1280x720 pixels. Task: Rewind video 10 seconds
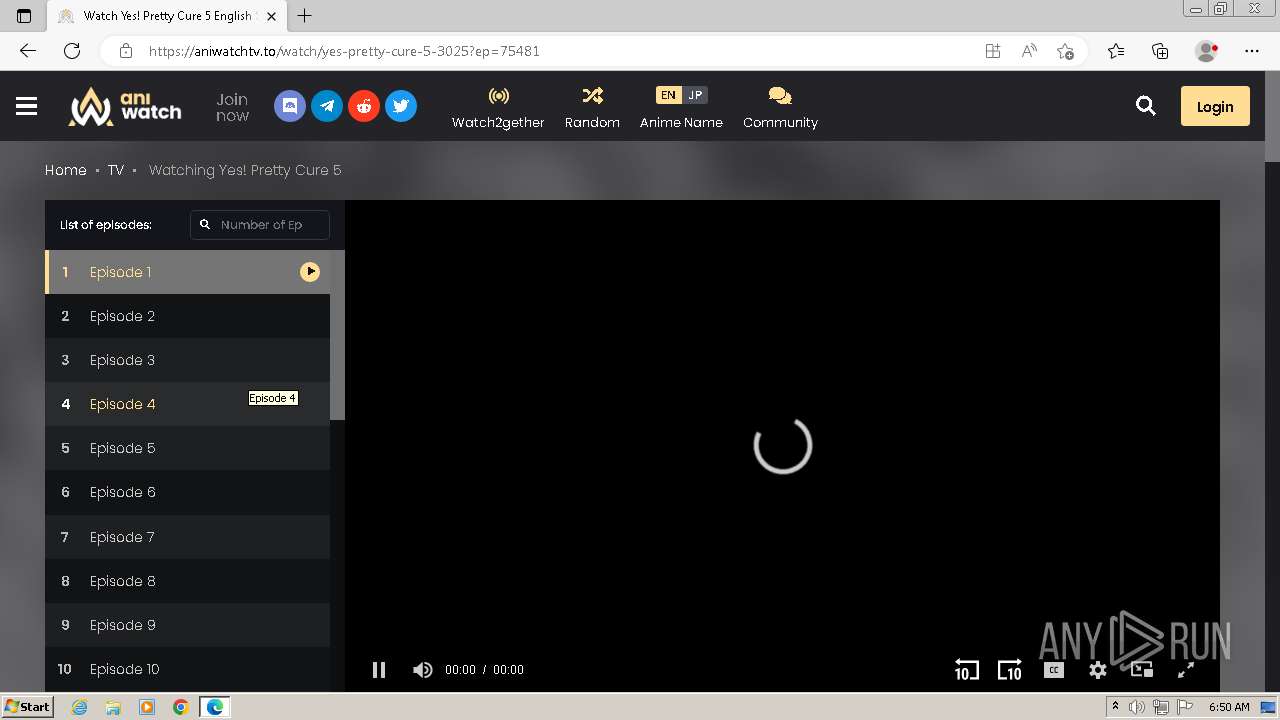(966, 670)
